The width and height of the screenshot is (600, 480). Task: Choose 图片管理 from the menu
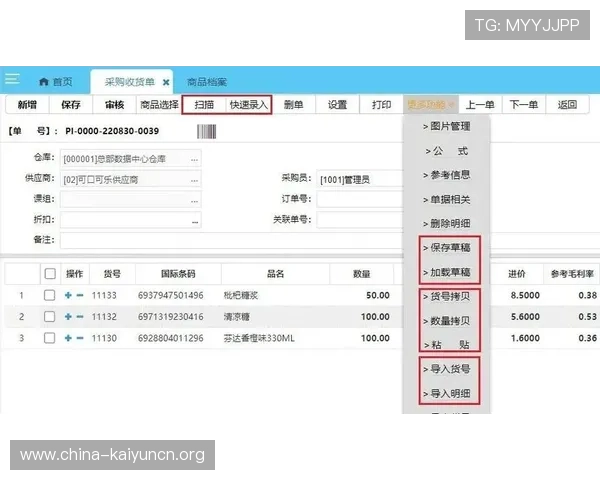click(447, 126)
